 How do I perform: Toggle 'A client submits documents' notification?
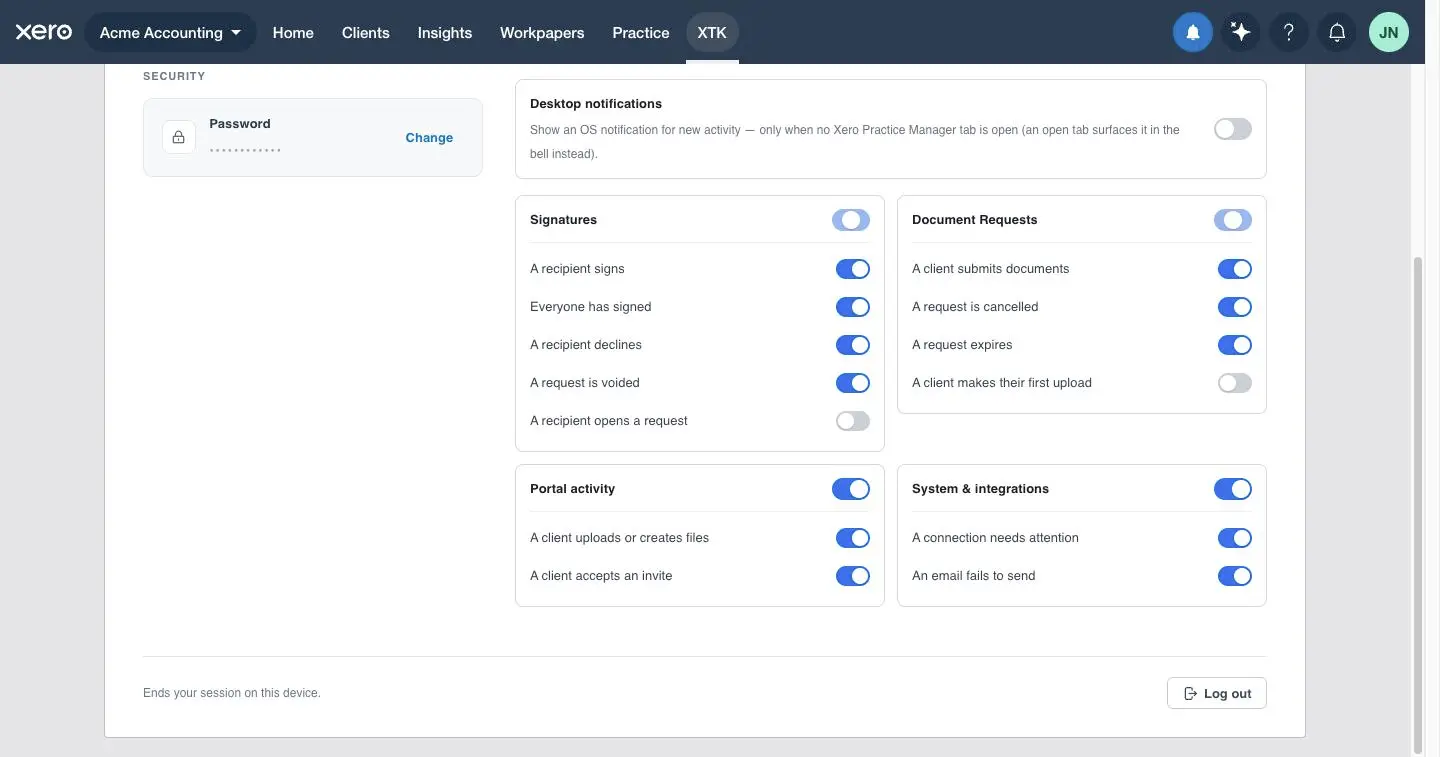(1235, 269)
